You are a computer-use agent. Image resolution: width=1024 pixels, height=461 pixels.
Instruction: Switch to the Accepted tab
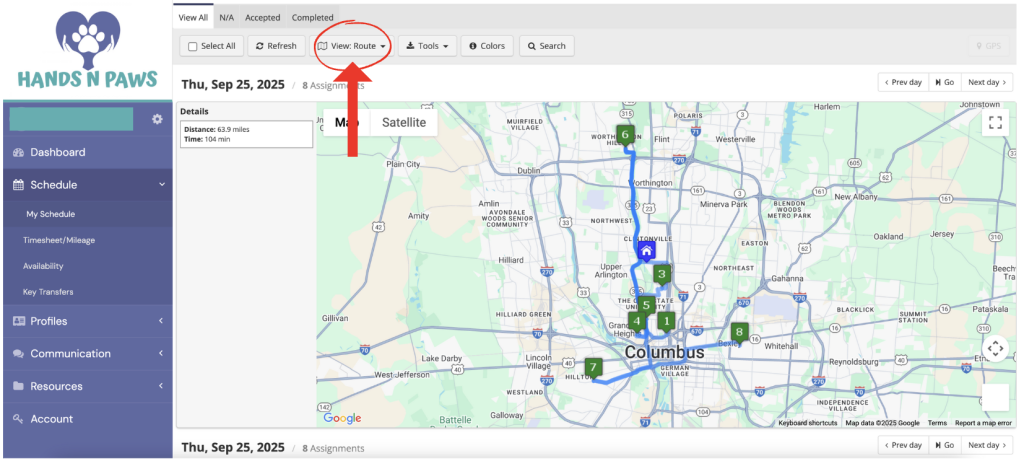(263, 18)
